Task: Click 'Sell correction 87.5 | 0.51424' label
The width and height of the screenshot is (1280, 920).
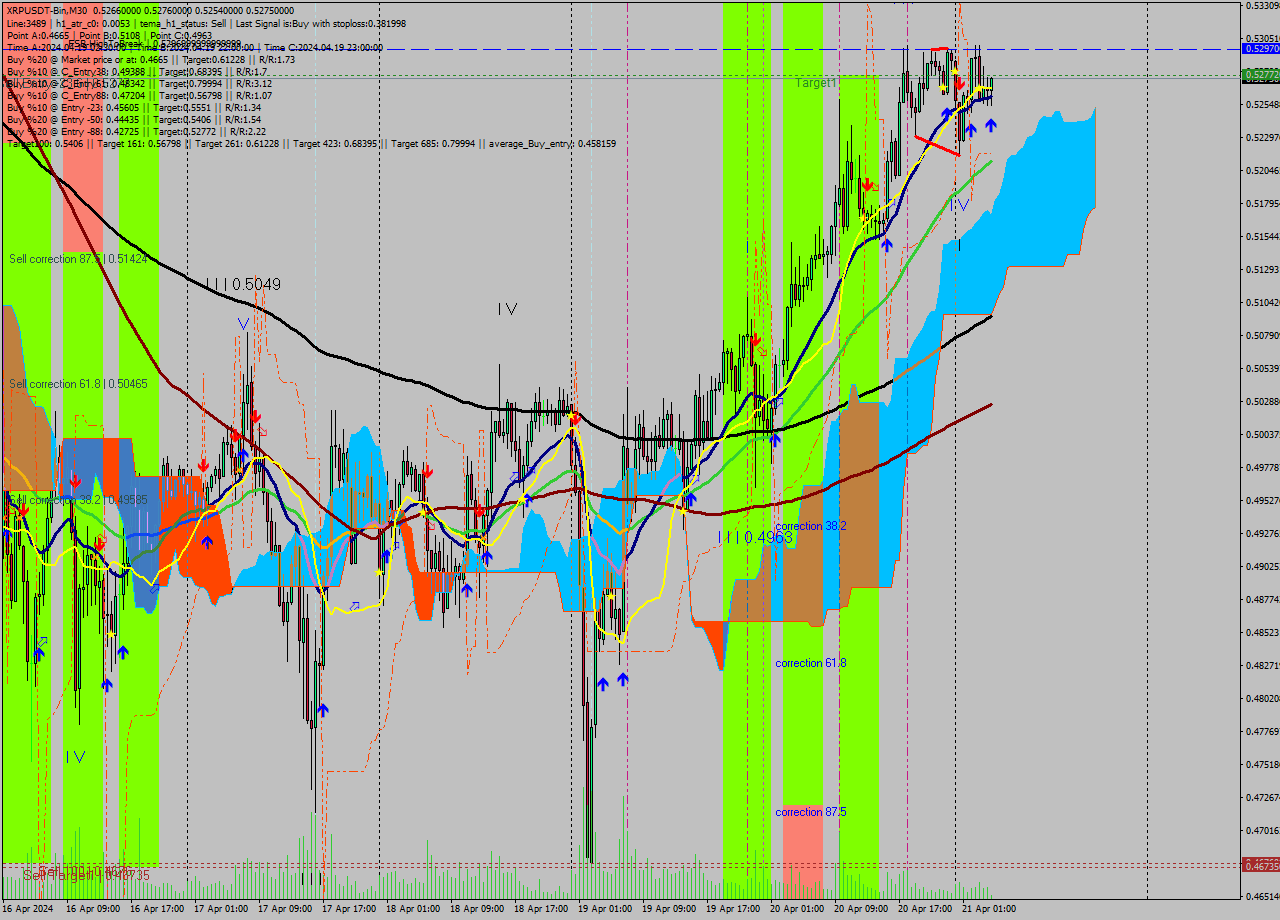Action: click(78, 259)
